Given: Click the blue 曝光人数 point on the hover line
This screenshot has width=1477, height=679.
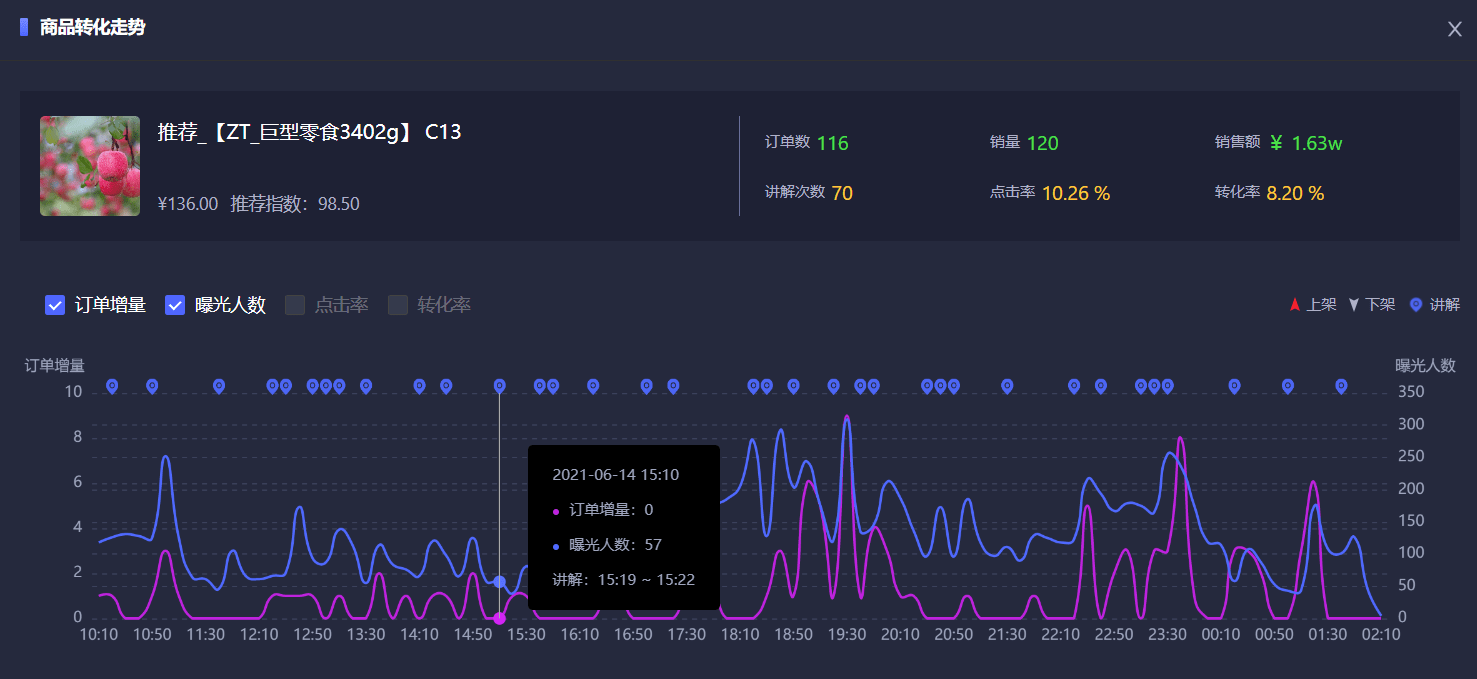Looking at the screenshot, I should click(500, 581).
